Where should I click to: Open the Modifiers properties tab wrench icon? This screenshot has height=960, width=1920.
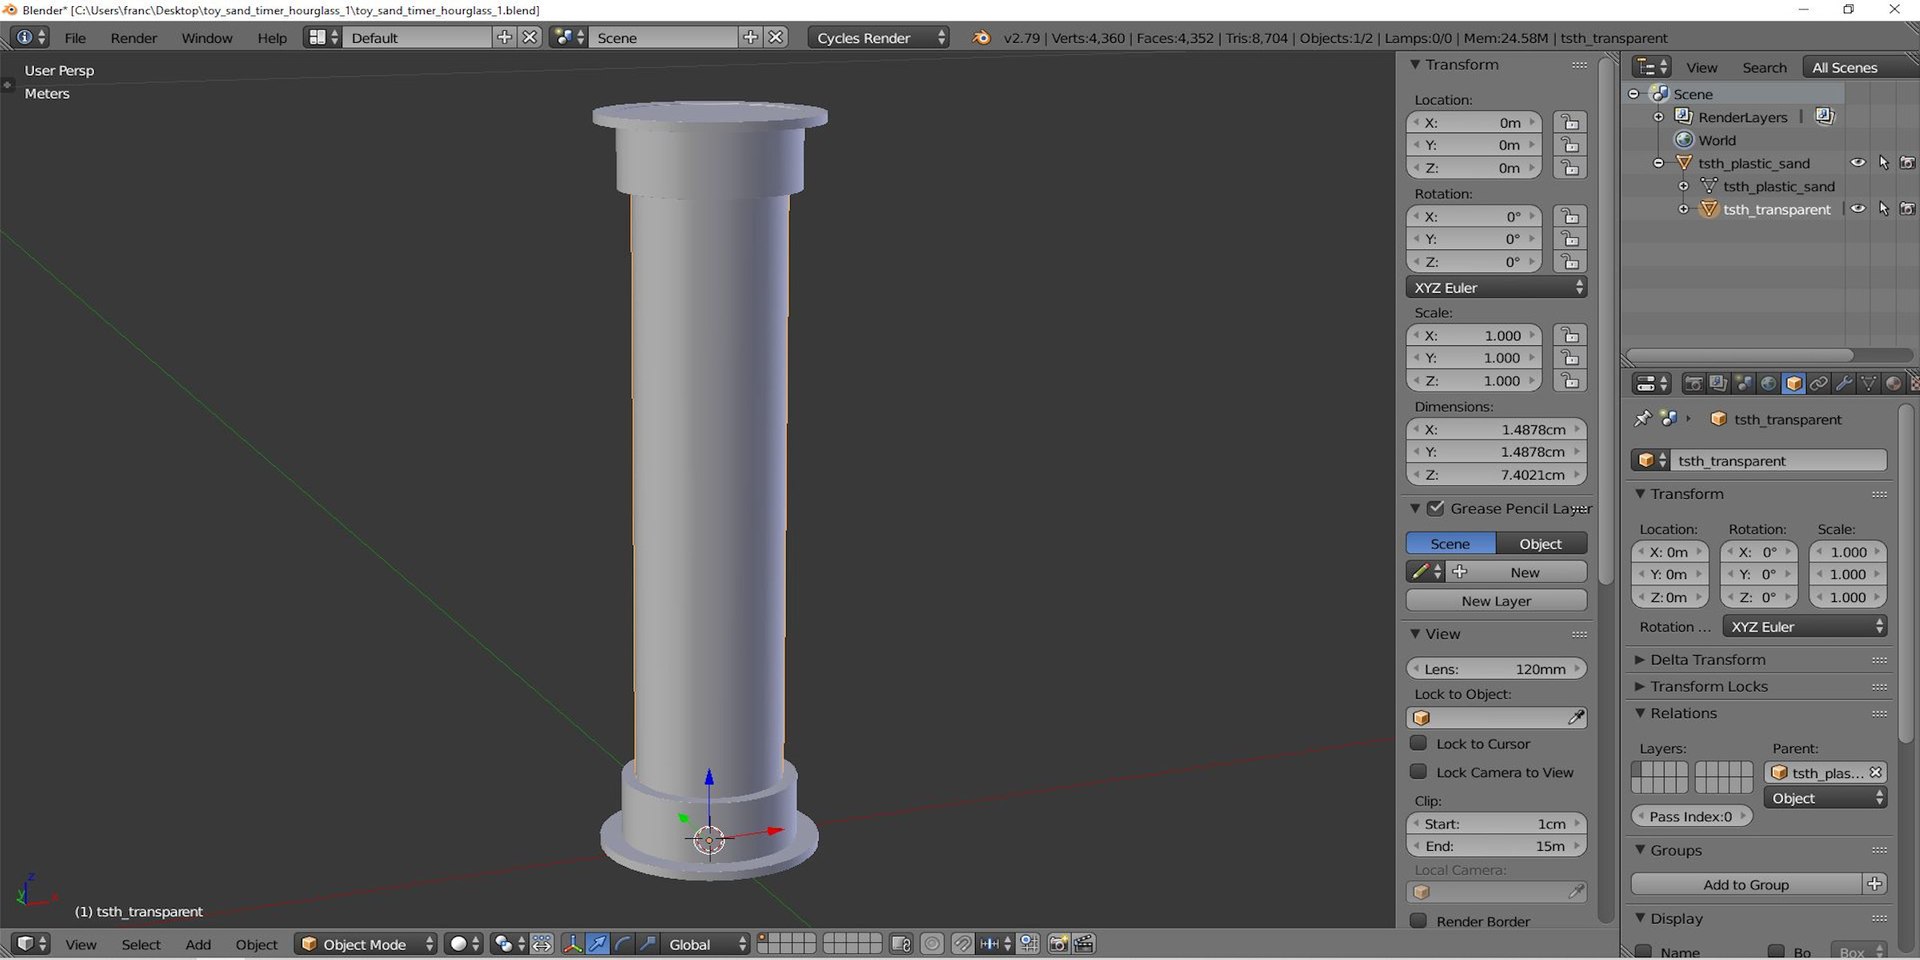[x=1843, y=384]
